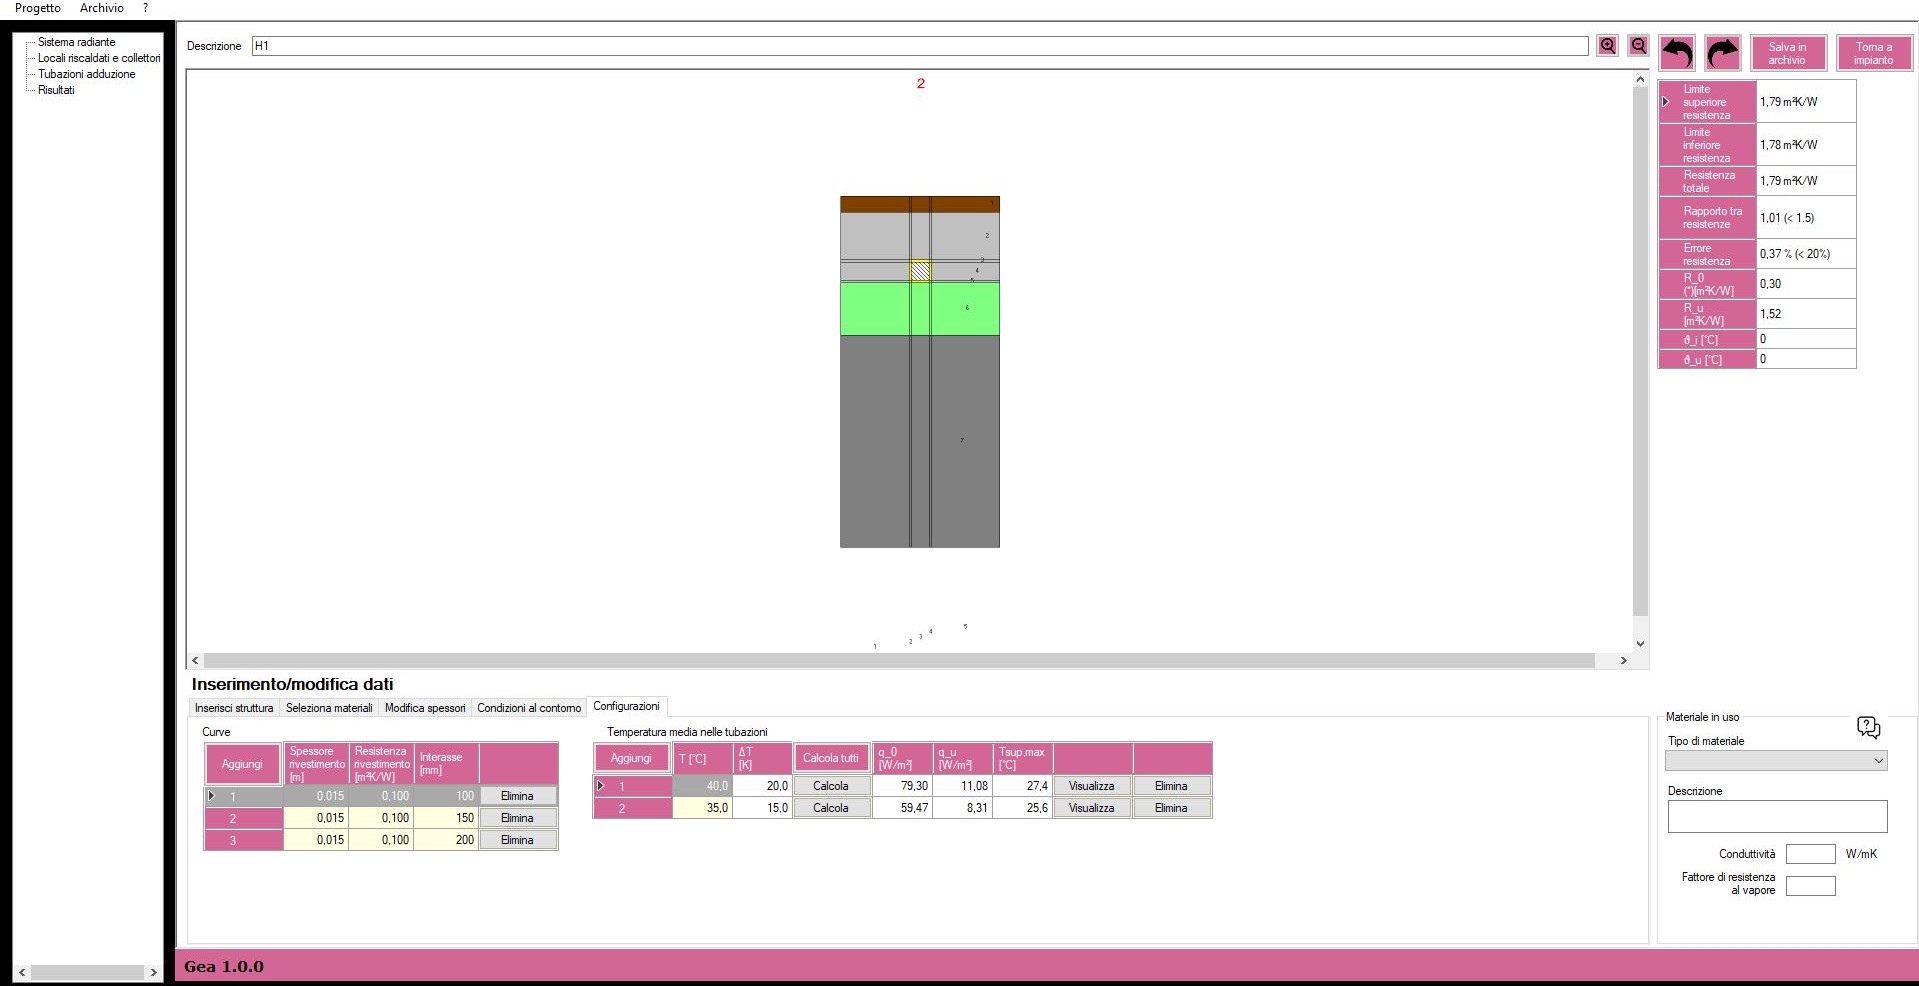The image size is (1919, 986).
Task: Select the Rapporto tra resistenze value 1,01
Action: 1806,217
